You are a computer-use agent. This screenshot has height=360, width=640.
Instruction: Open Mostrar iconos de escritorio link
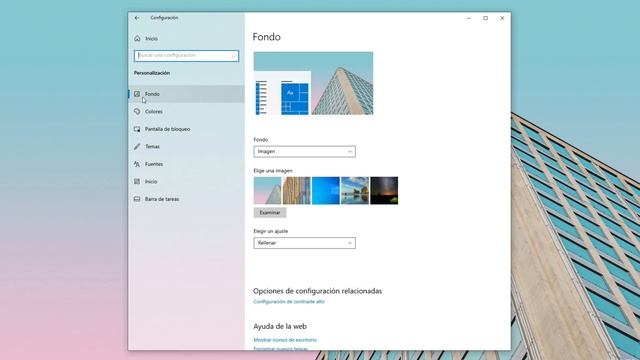click(285, 340)
